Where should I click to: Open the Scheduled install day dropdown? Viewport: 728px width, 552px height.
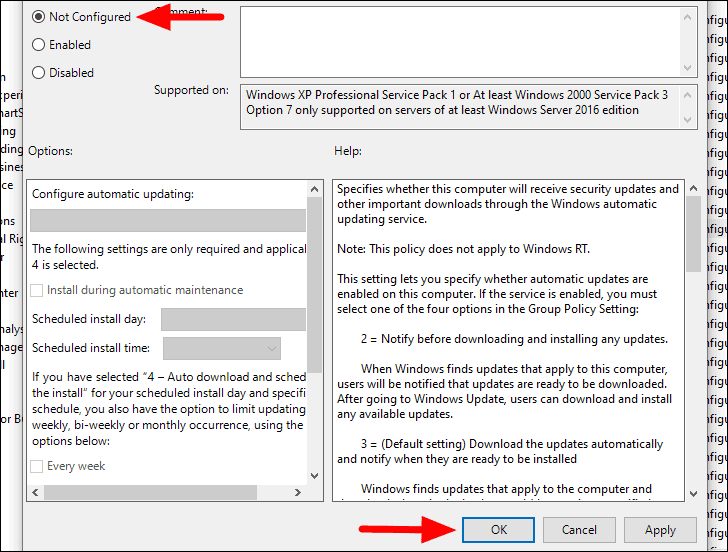233,319
